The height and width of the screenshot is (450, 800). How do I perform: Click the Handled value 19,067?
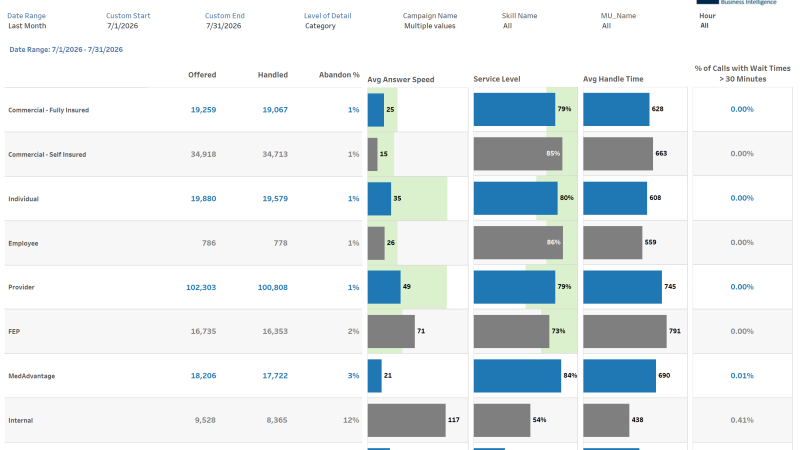(x=275, y=110)
